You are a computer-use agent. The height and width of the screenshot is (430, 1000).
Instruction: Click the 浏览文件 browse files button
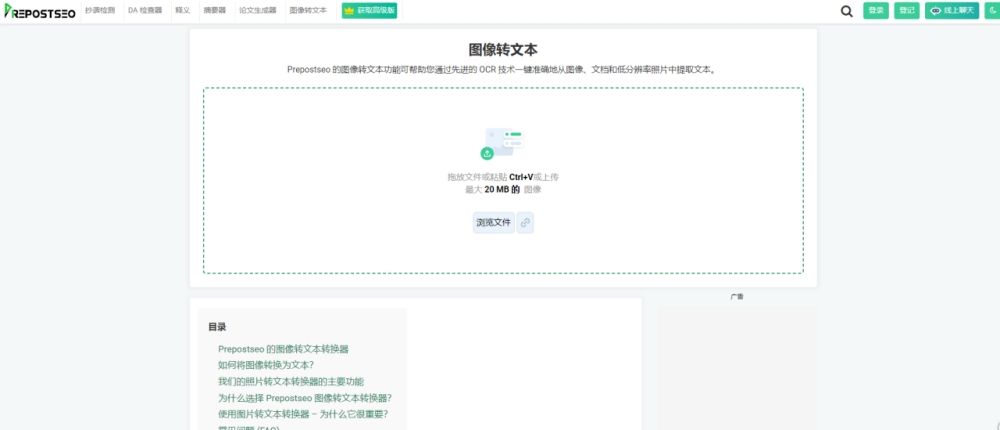click(494, 223)
